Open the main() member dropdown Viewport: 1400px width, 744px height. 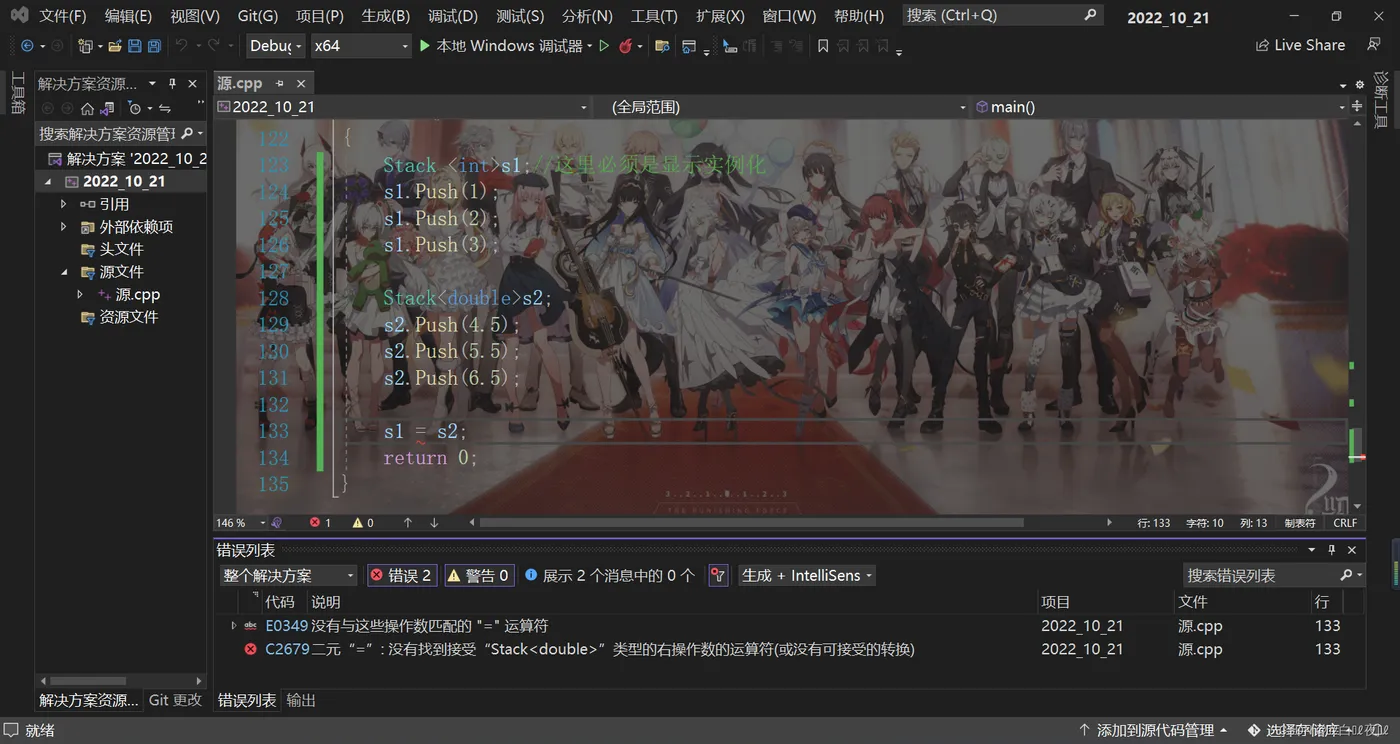pos(1161,107)
